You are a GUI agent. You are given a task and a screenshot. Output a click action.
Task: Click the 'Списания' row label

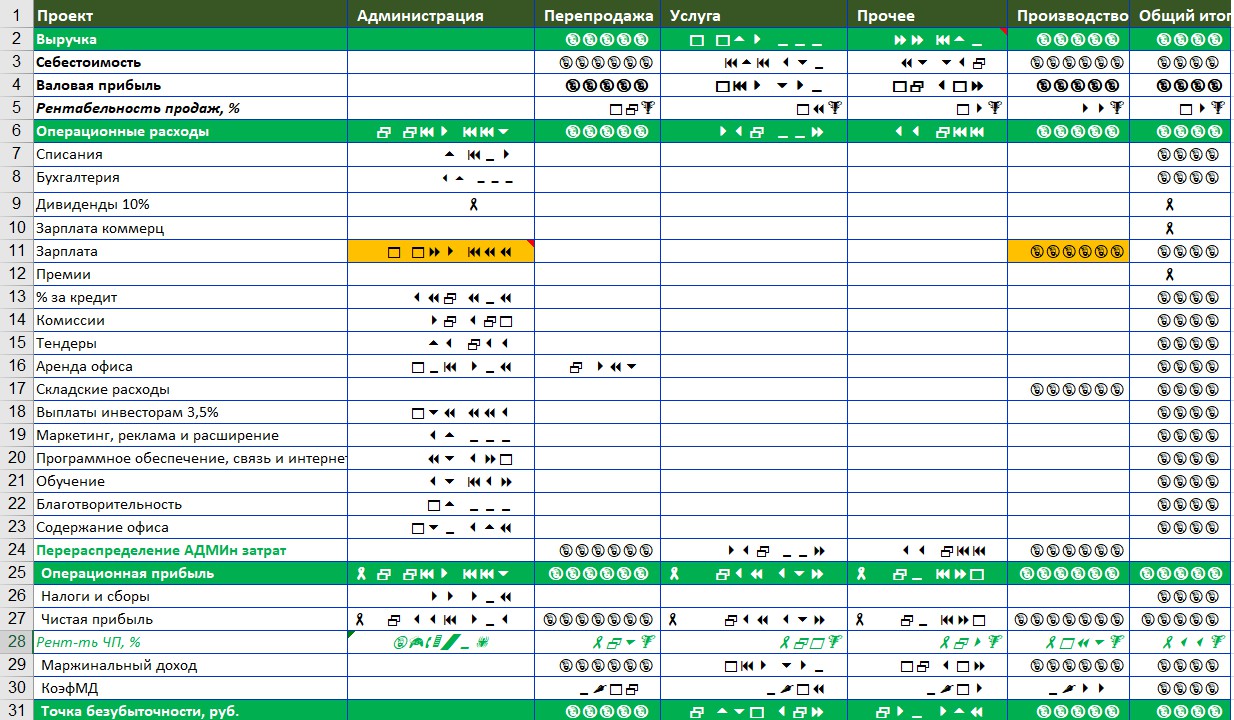190,154
